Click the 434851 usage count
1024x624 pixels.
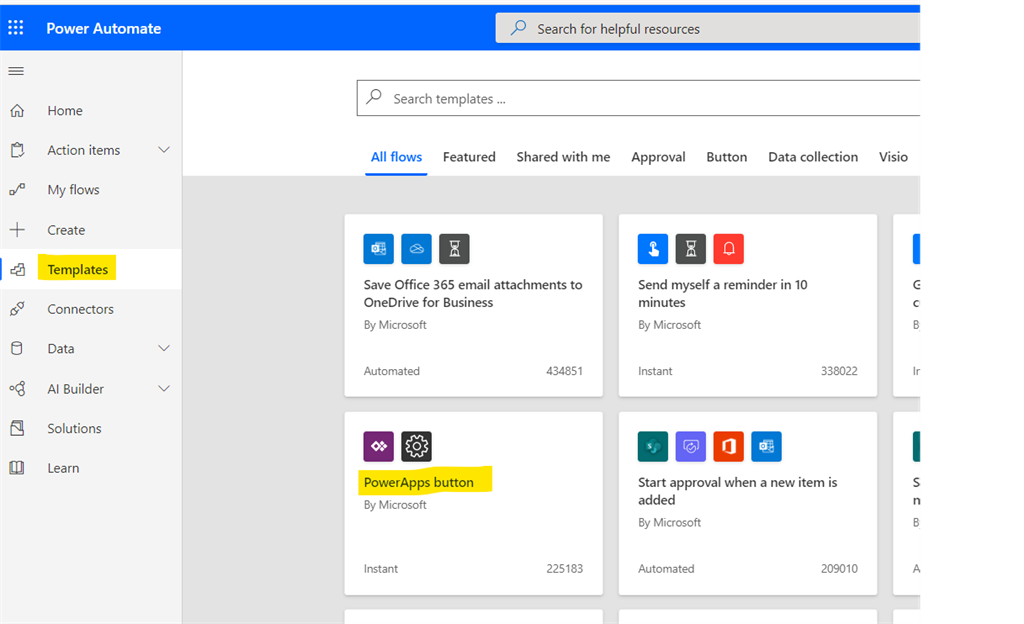tap(564, 371)
